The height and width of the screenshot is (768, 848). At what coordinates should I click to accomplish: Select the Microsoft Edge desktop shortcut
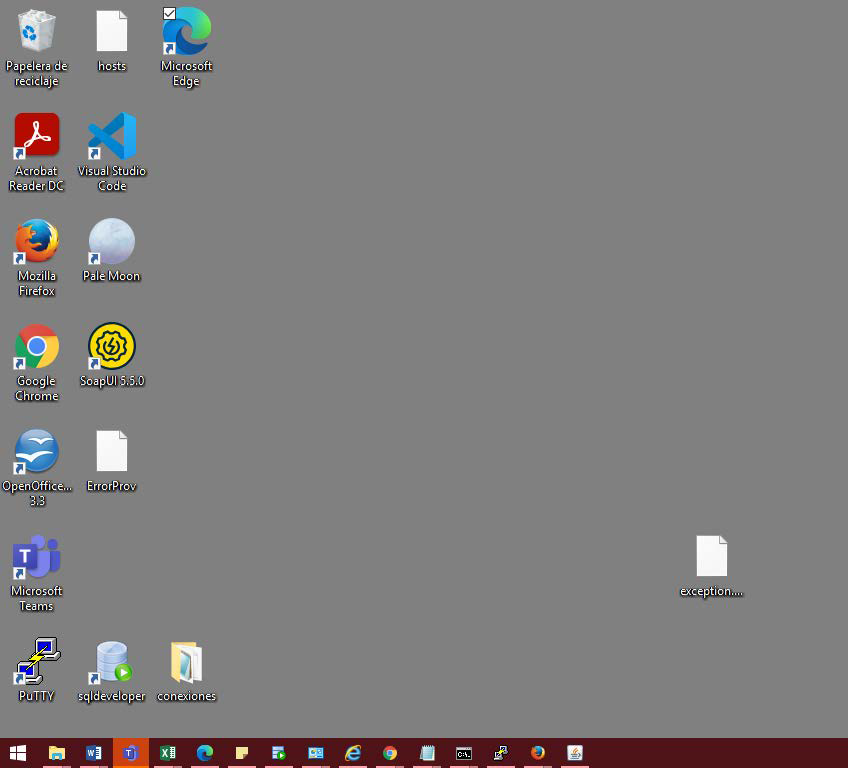pos(187,31)
